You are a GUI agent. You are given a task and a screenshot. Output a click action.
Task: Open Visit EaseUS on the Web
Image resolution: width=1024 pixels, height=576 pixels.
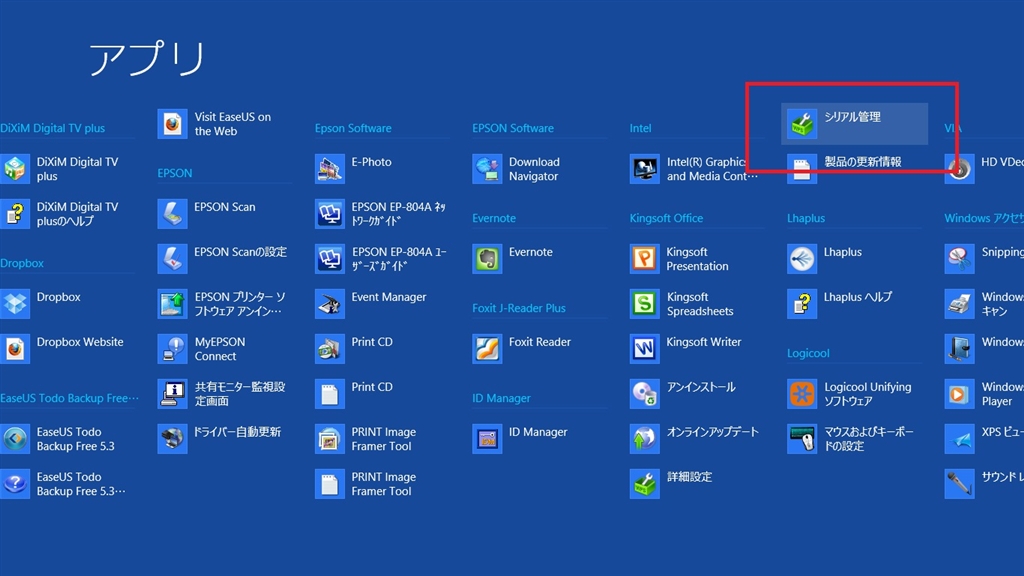(173, 124)
